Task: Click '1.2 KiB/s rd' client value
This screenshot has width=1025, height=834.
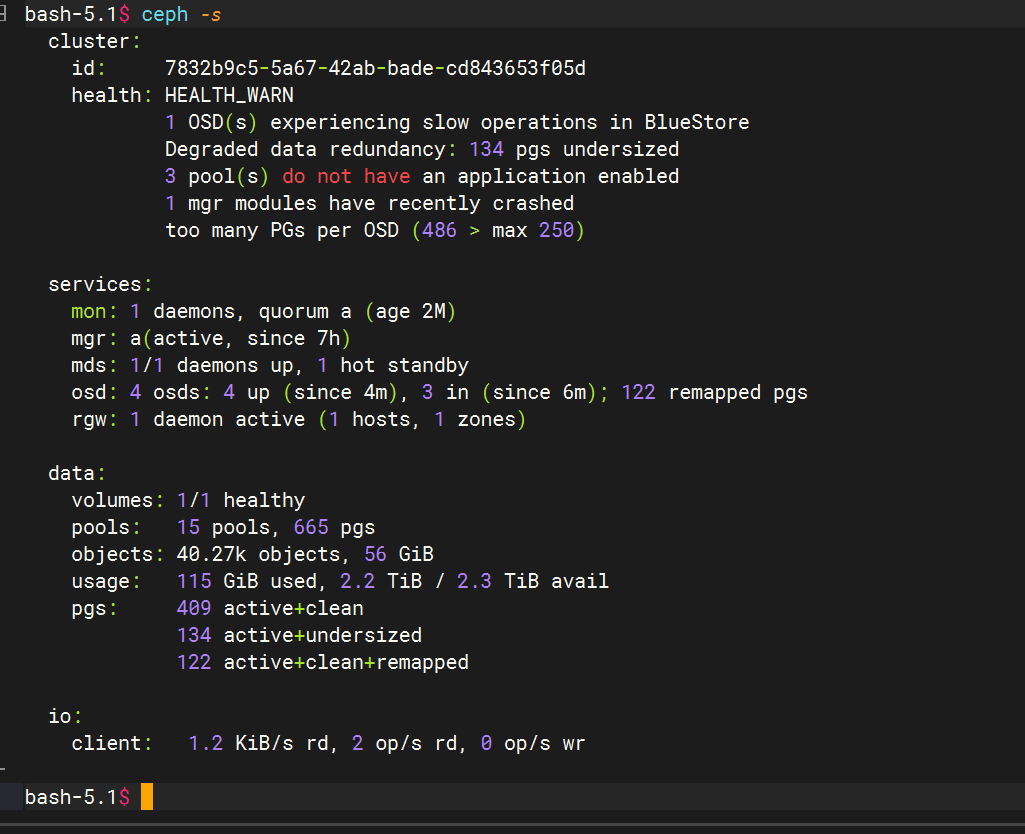Action: point(258,743)
